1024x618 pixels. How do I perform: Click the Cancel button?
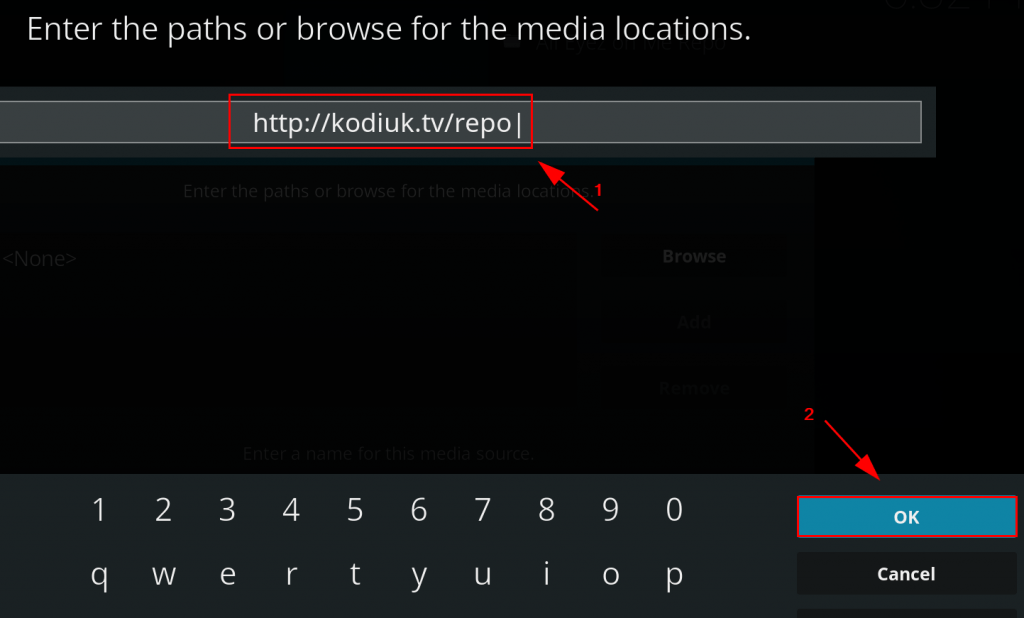pos(906,574)
